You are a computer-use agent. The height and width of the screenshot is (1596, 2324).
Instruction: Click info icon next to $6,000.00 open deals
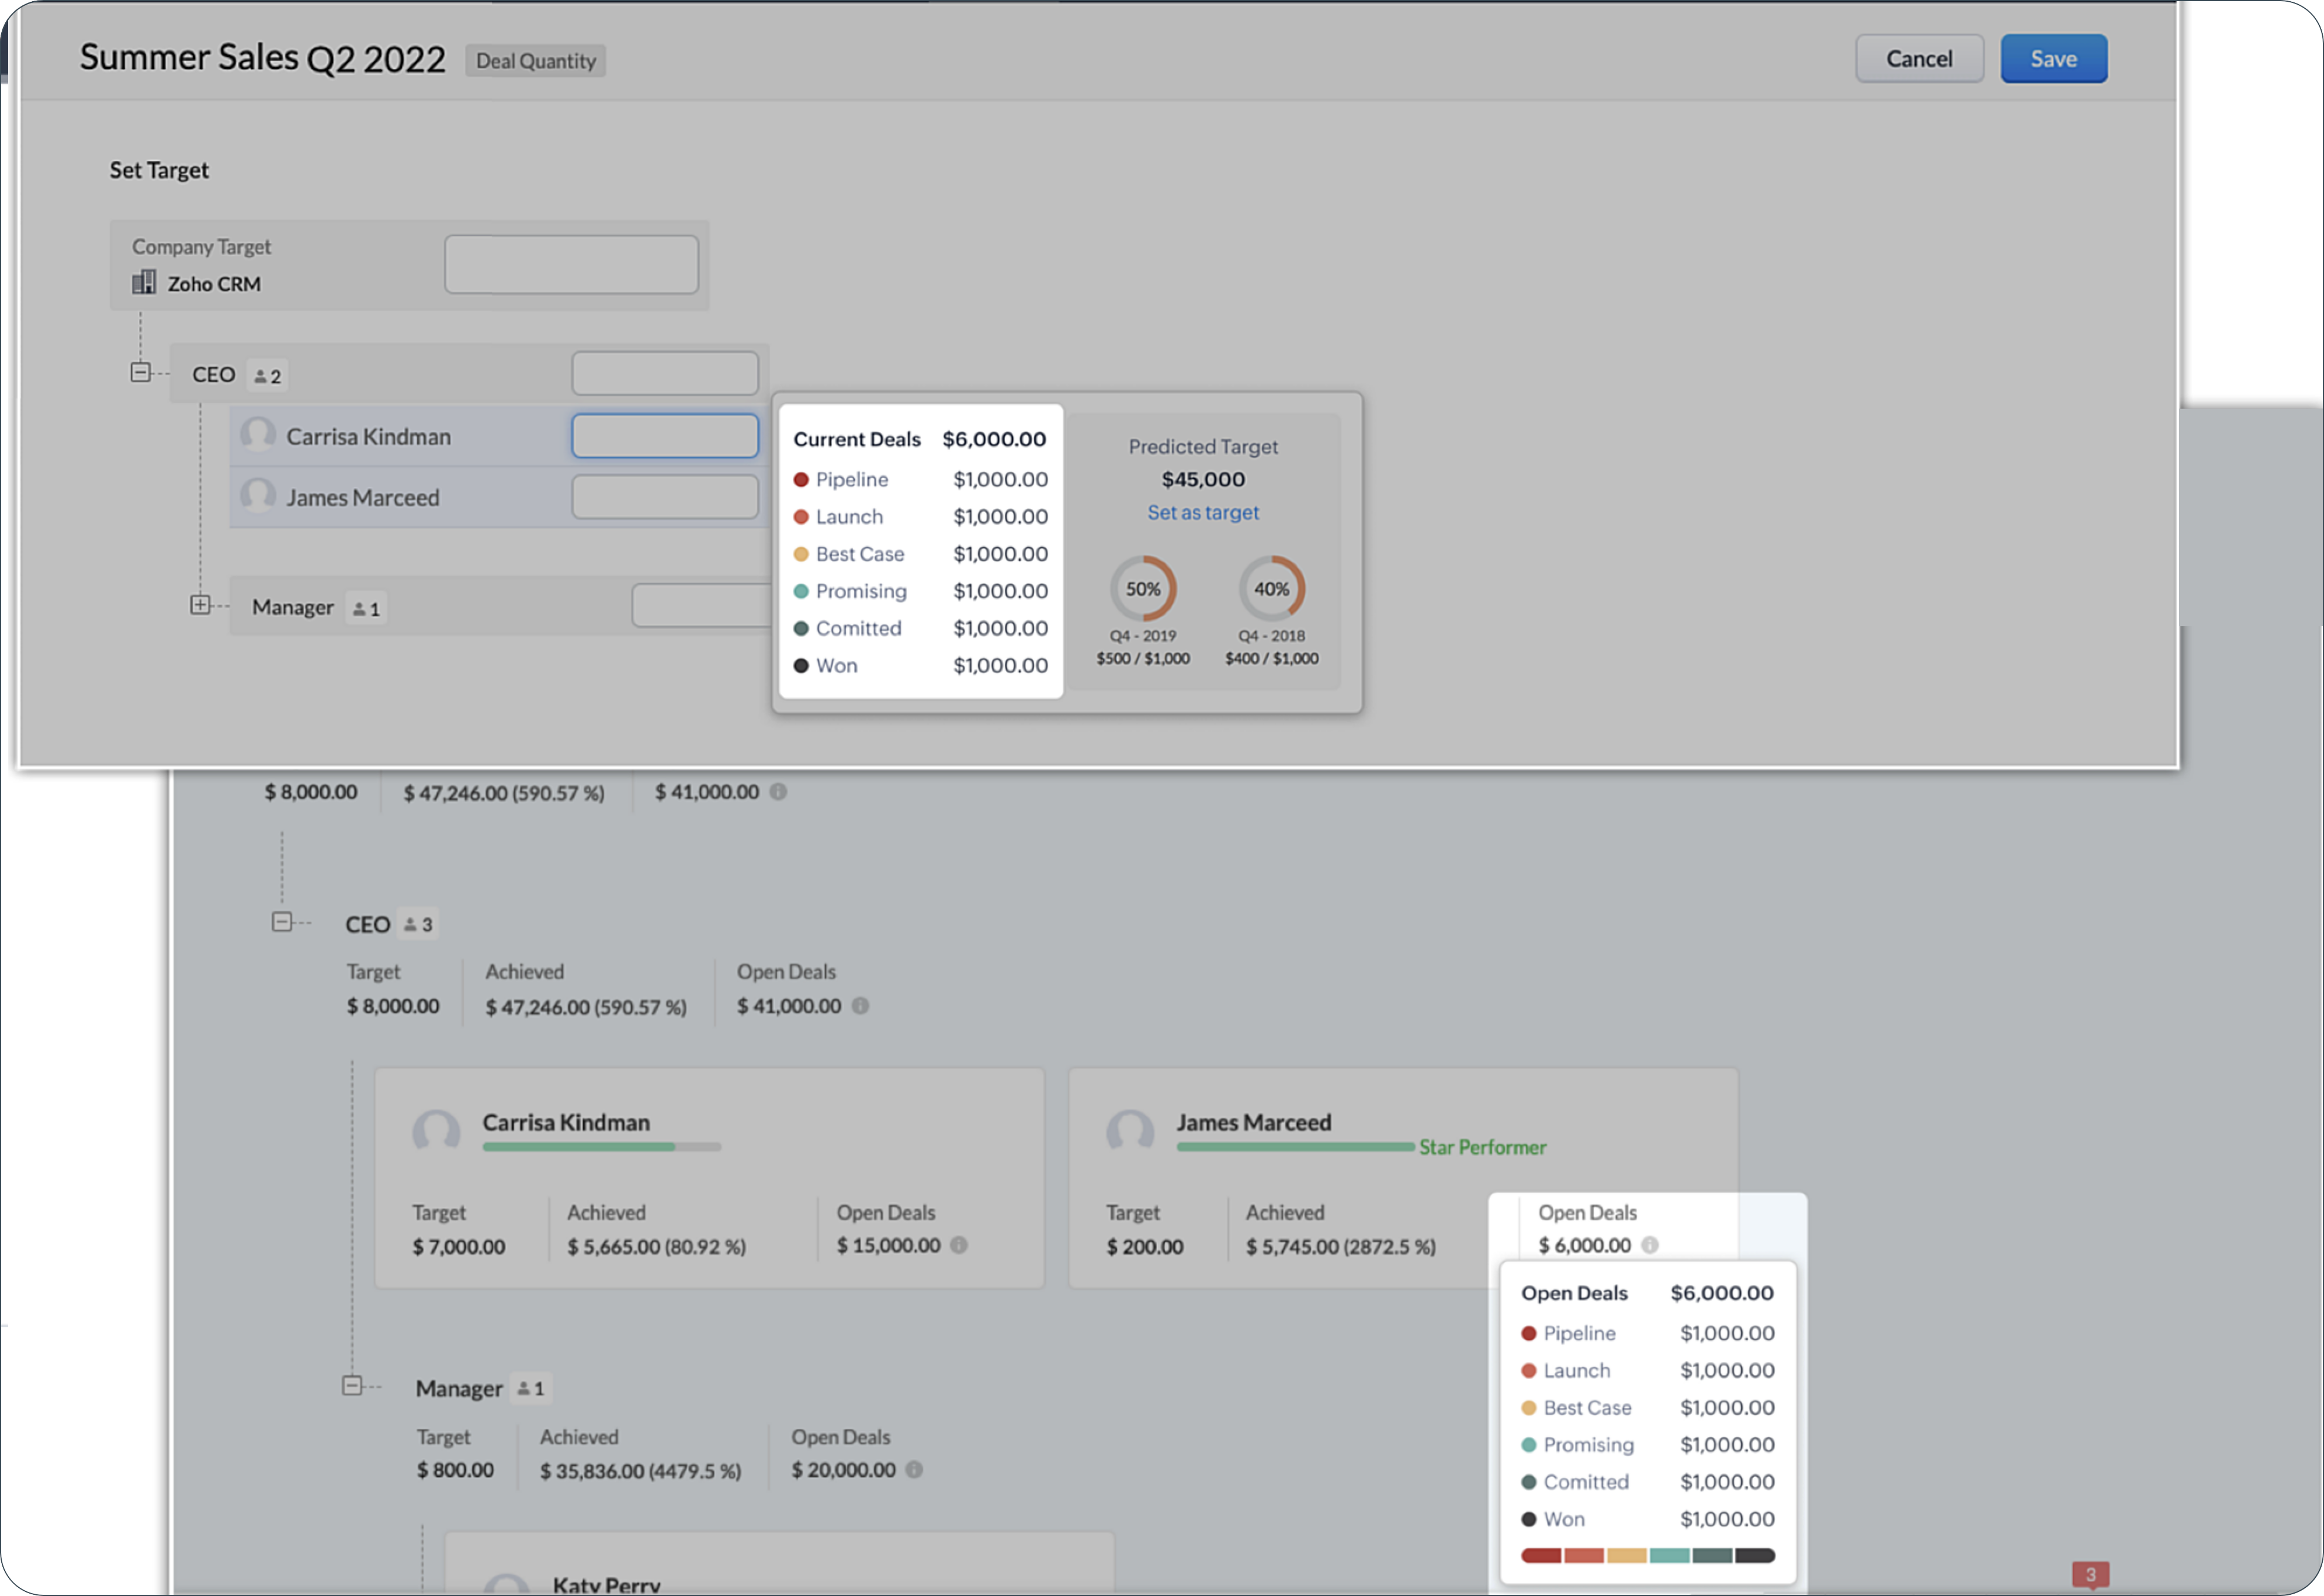(1650, 1245)
